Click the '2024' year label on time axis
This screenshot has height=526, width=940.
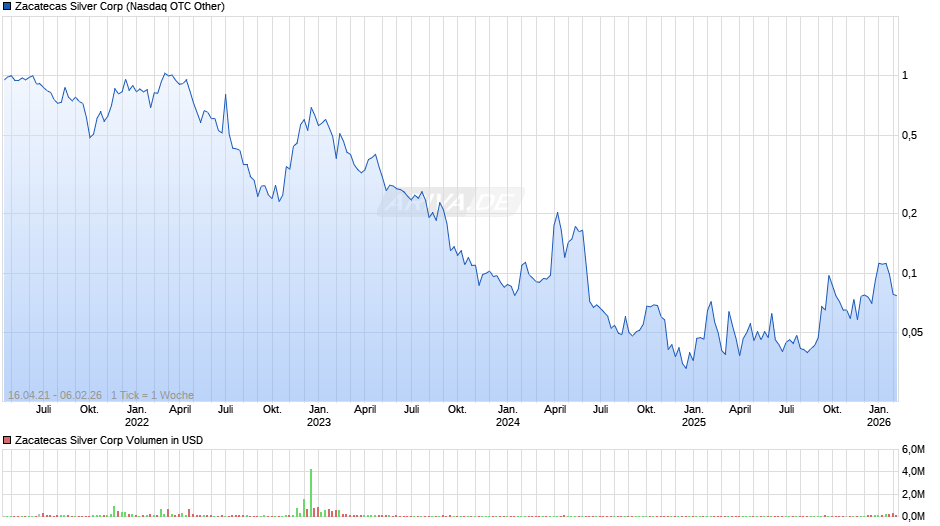[x=508, y=422]
